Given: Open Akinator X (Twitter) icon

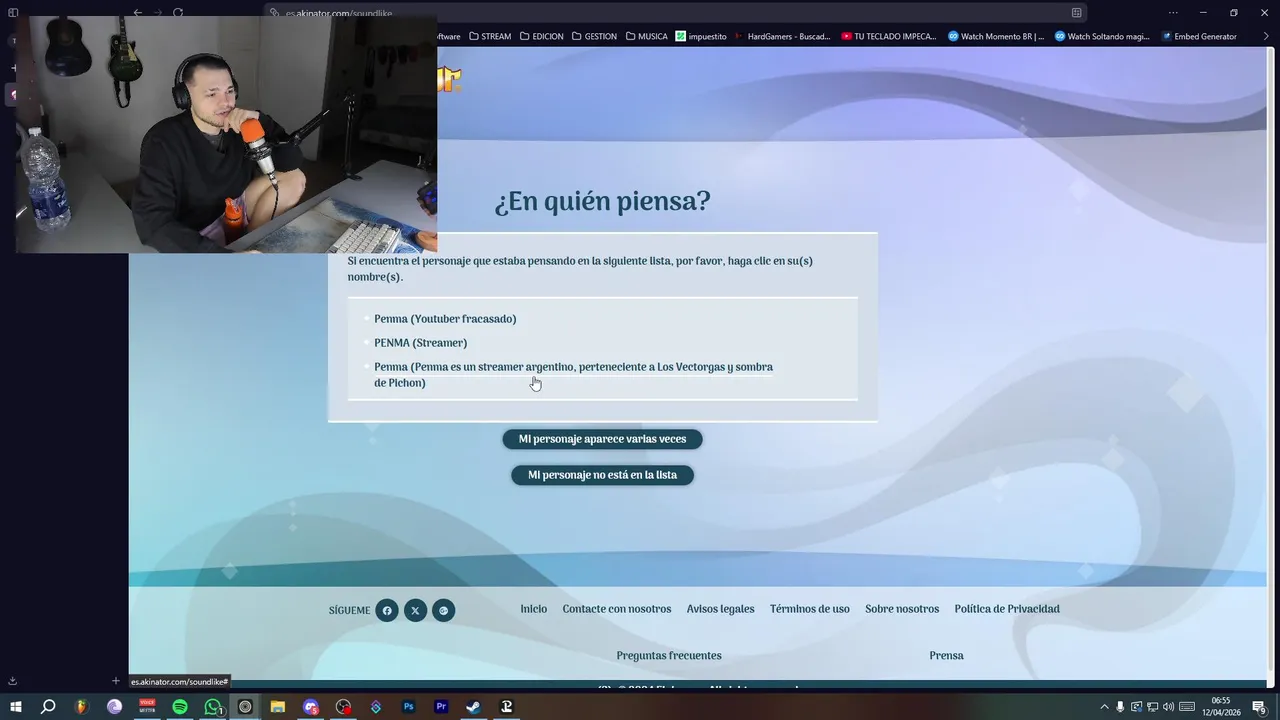Looking at the screenshot, I should [x=415, y=610].
